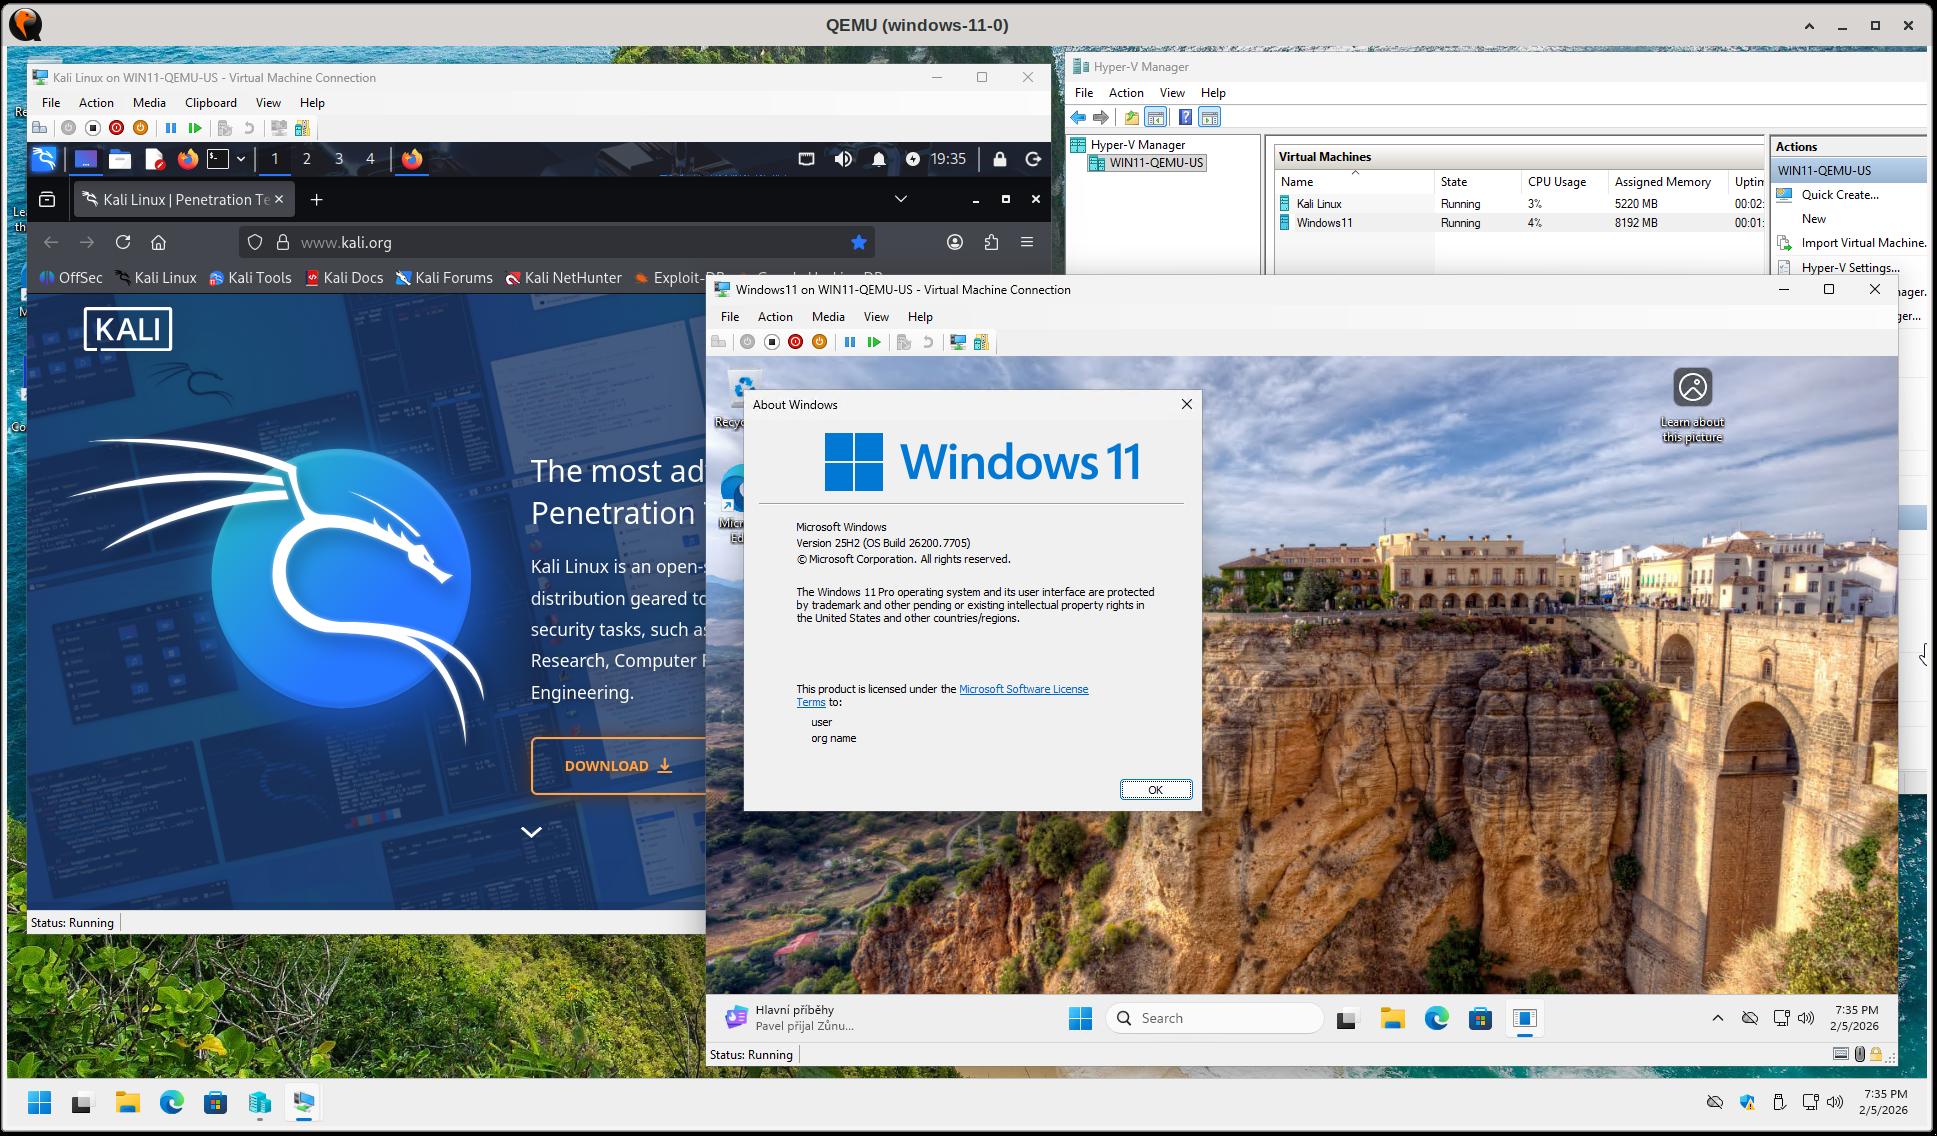Image resolution: width=1937 pixels, height=1136 pixels.
Task: Reload the kali.org page with refresh icon
Action: pos(123,242)
